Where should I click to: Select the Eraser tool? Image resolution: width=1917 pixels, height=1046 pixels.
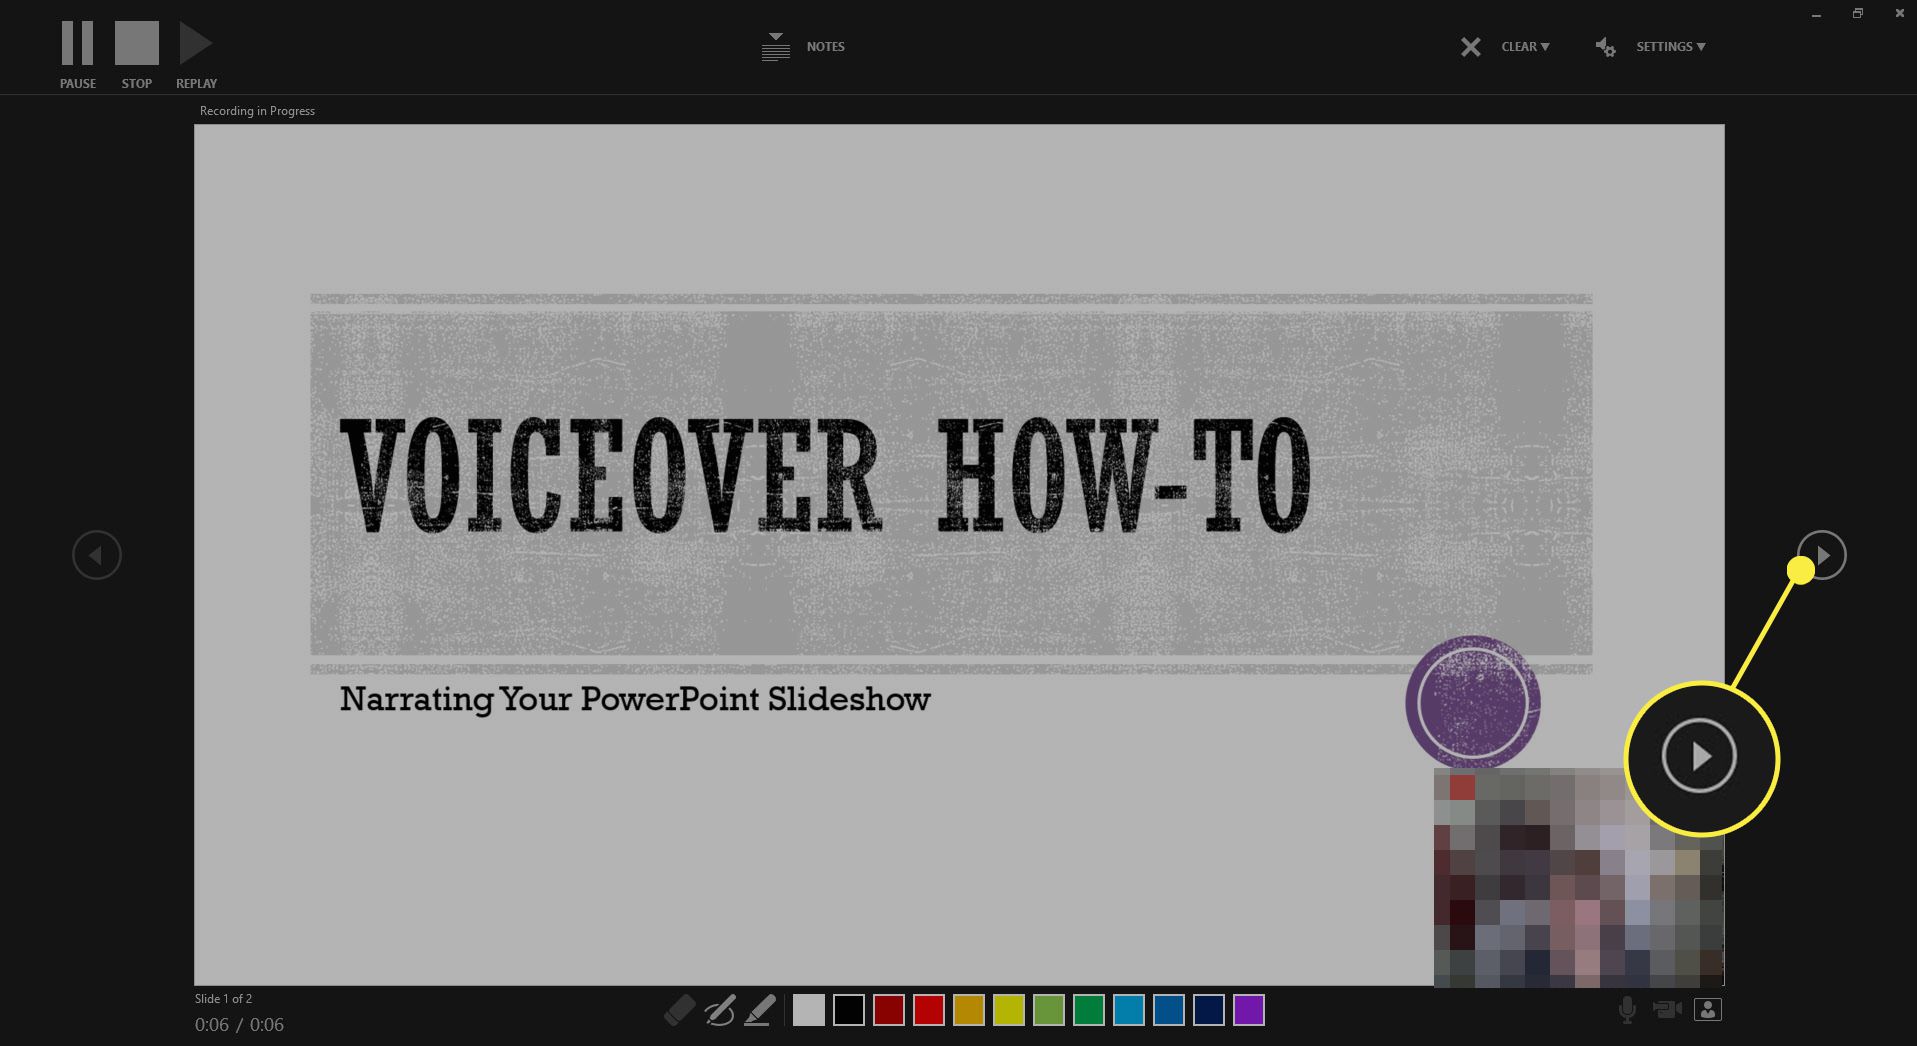(679, 1010)
